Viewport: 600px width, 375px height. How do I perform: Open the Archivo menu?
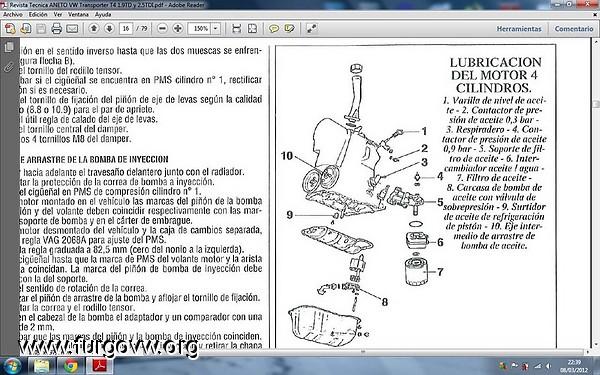click(x=13, y=15)
